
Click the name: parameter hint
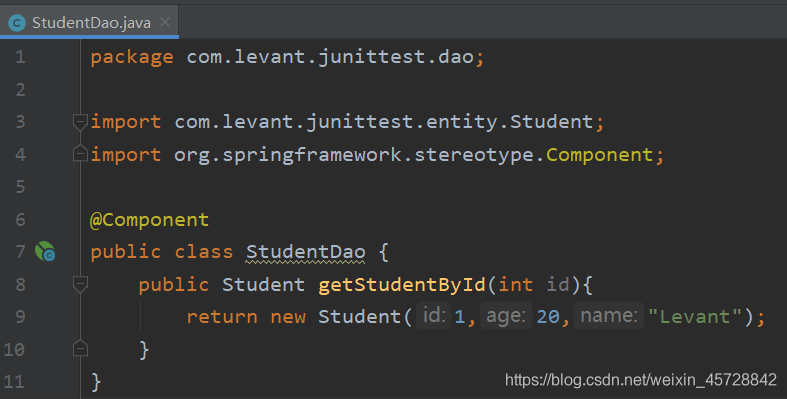[x=608, y=316]
